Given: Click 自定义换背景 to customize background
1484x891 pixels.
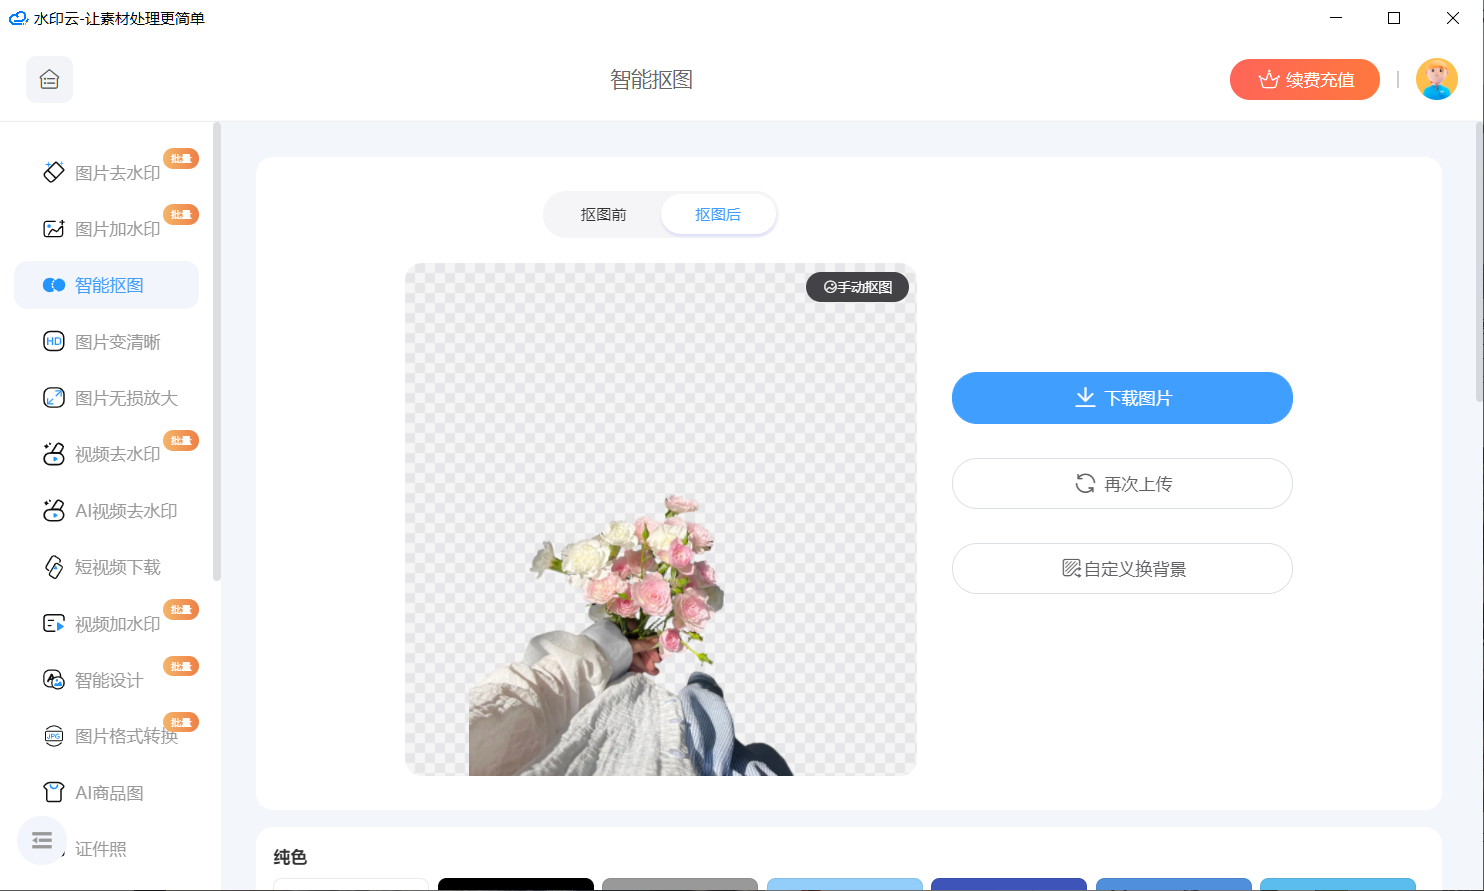Looking at the screenshot, I should 1121,568.
